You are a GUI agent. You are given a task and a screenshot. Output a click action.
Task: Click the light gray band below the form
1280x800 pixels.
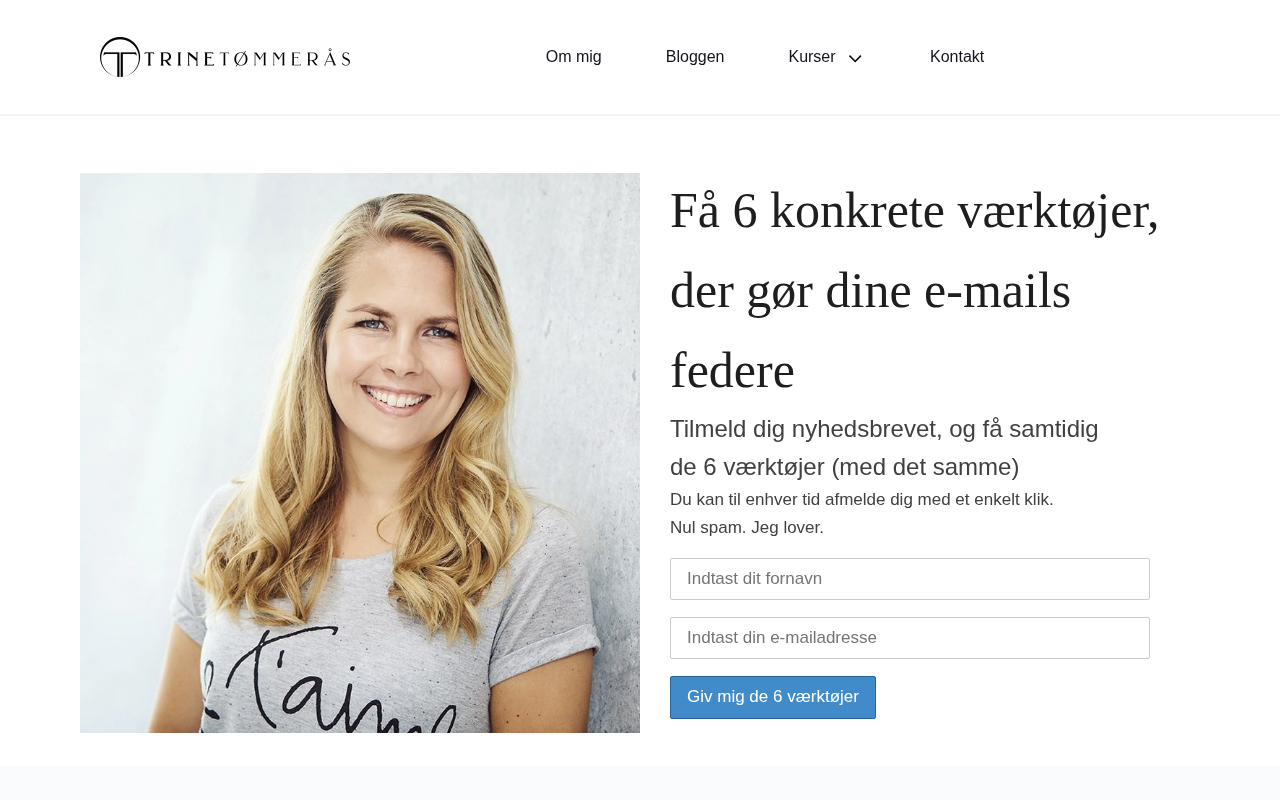point(640,783)
